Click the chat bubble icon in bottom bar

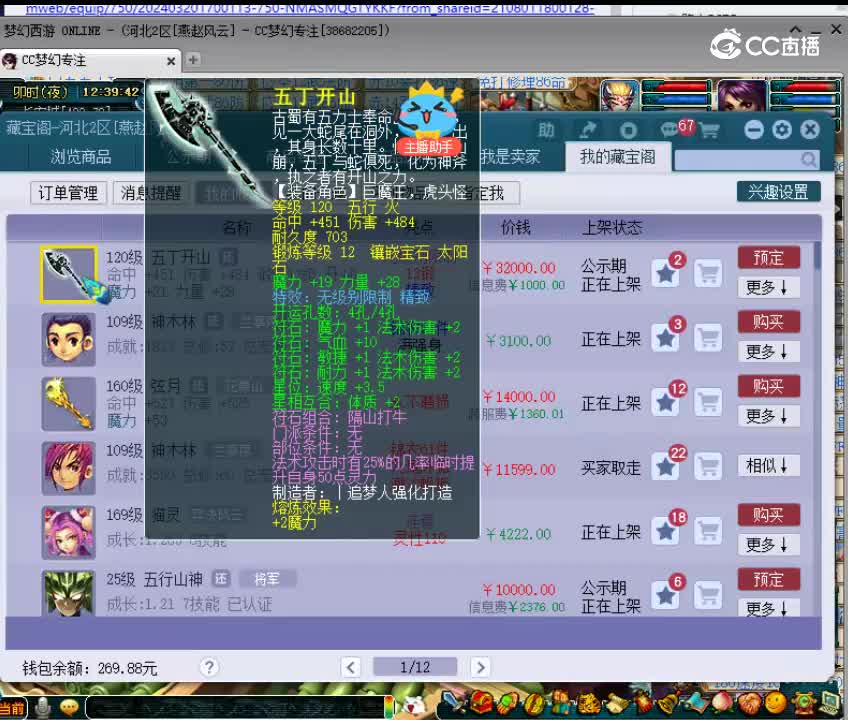69,707
